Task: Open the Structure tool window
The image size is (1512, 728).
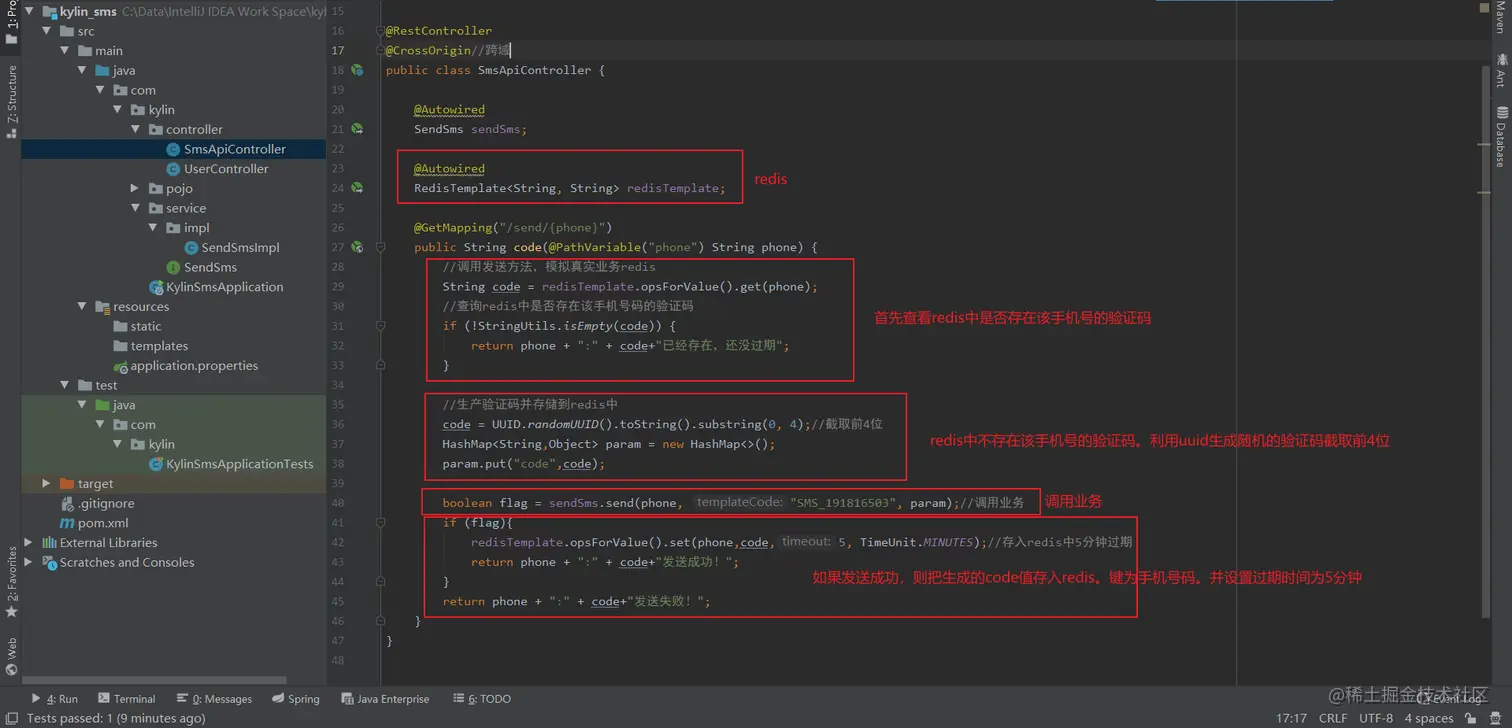Action: [x=11, y=101]
